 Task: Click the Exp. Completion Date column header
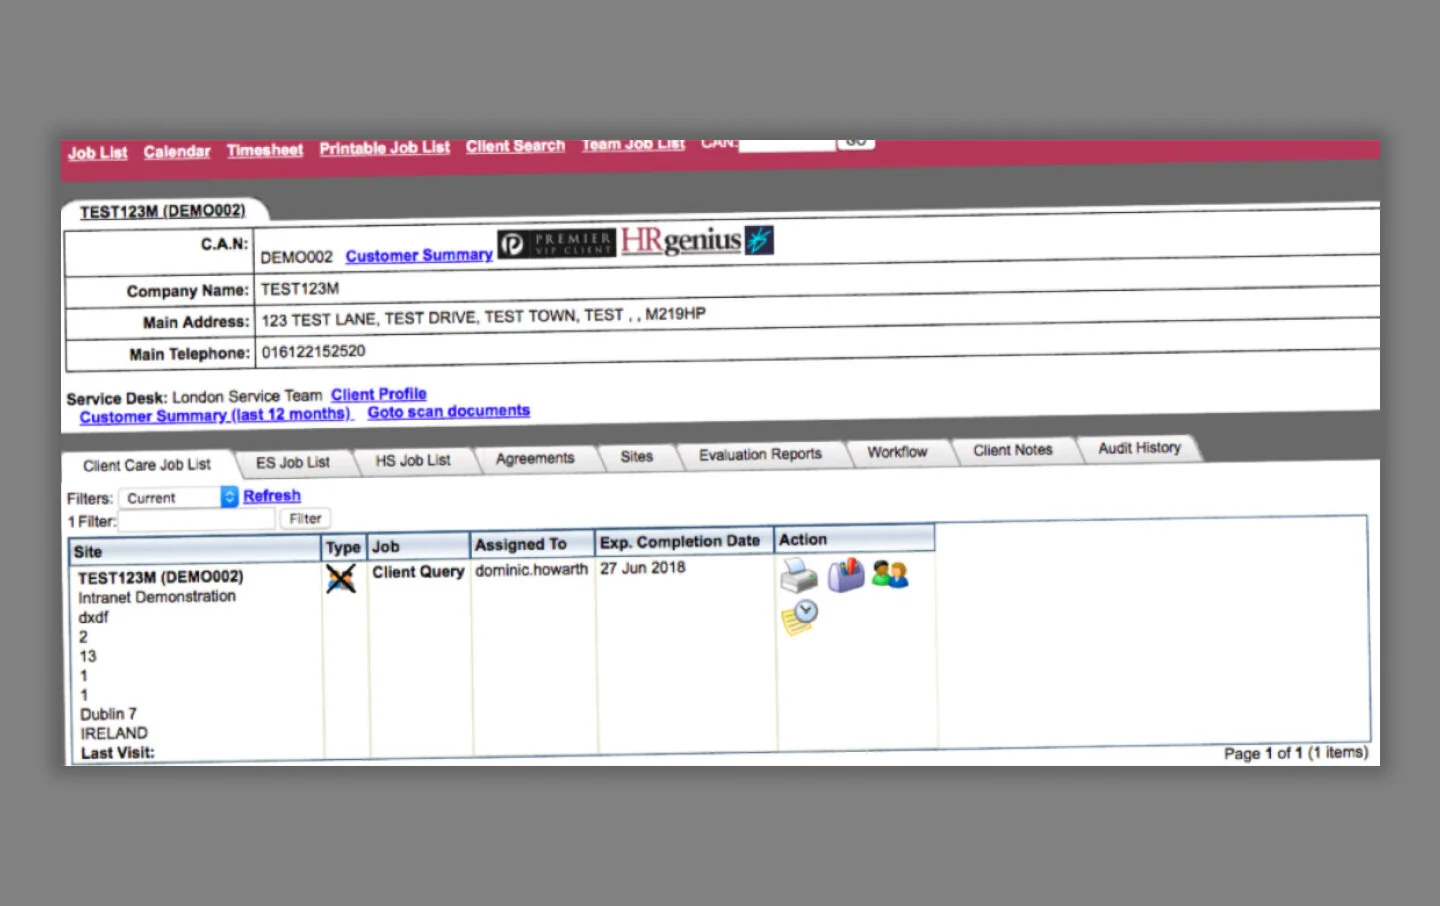tap(684, 541)
